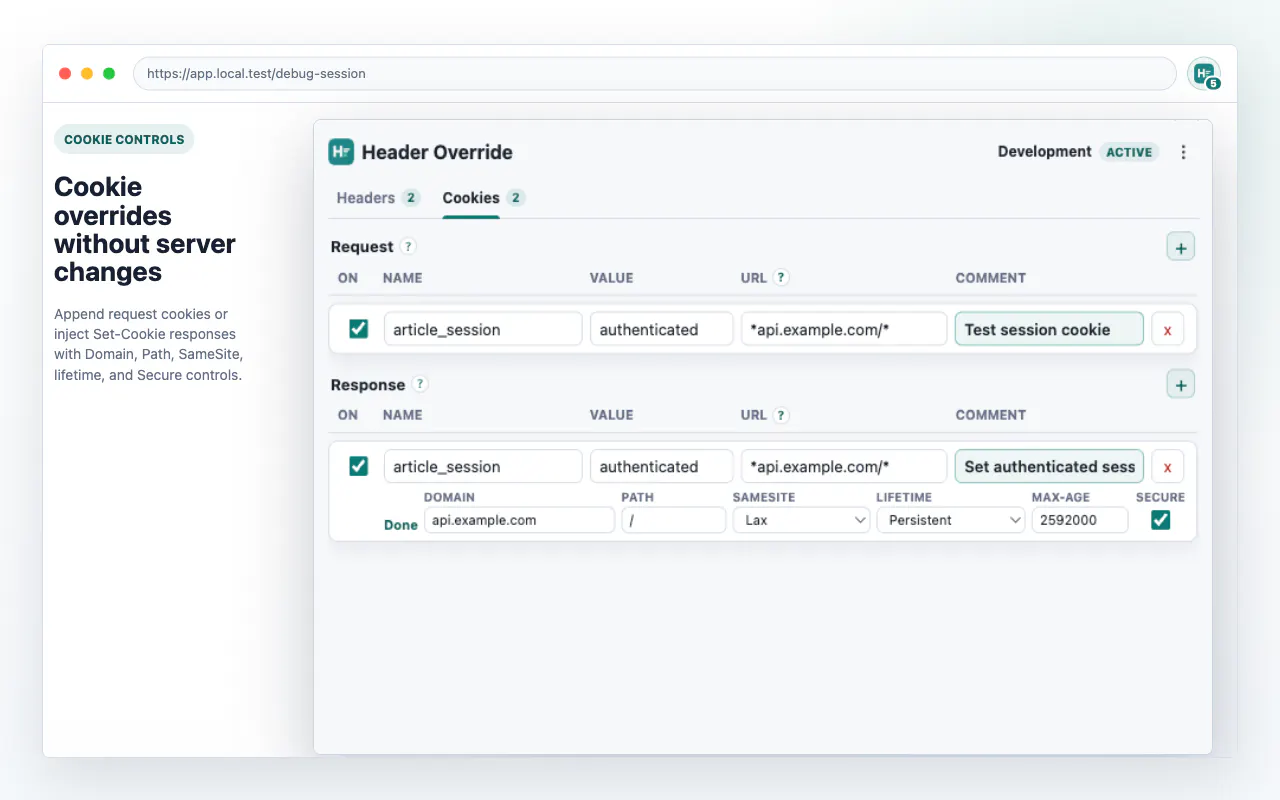Focus the browser address bar
The image size is (1280, 800).
[x=655, y=73]
